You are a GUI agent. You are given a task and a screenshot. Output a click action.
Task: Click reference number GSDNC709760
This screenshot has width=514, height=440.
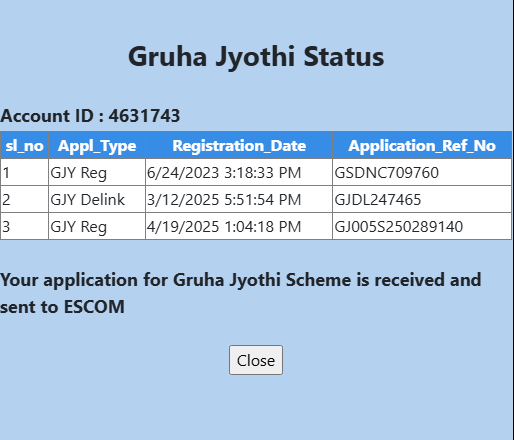(x=386, y=173)
